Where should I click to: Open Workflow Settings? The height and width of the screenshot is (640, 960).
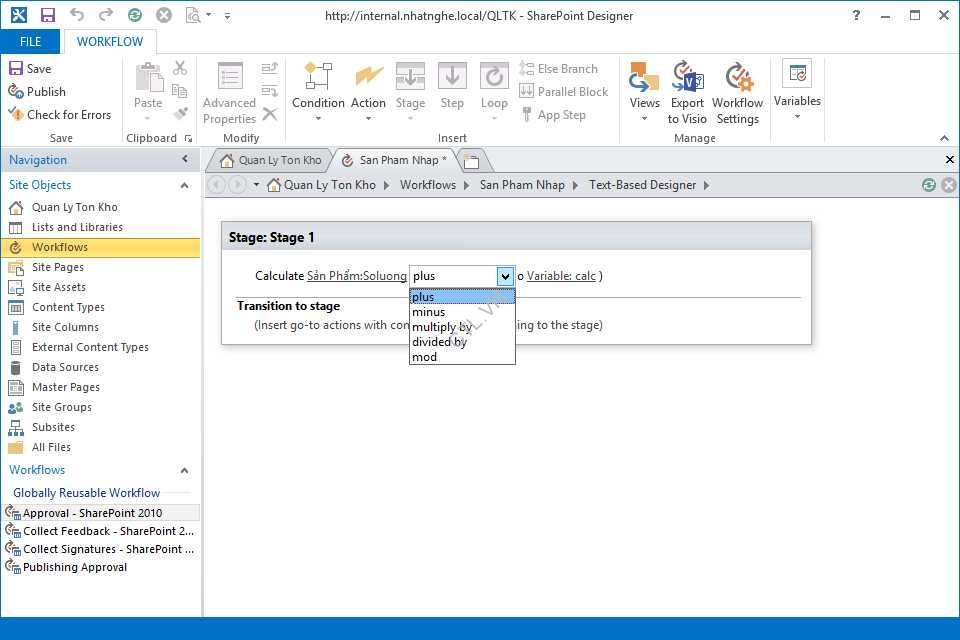738,92
